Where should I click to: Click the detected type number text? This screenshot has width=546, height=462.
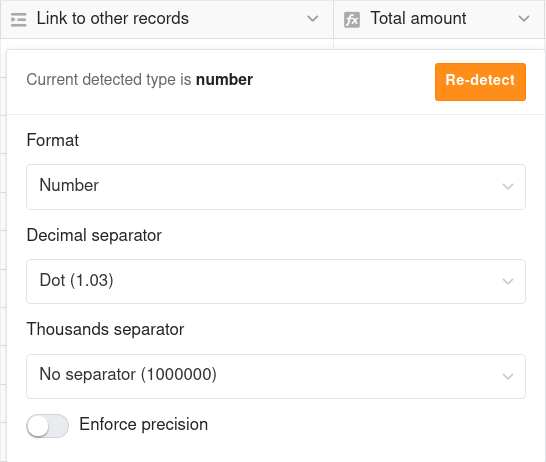click(224, 80)
